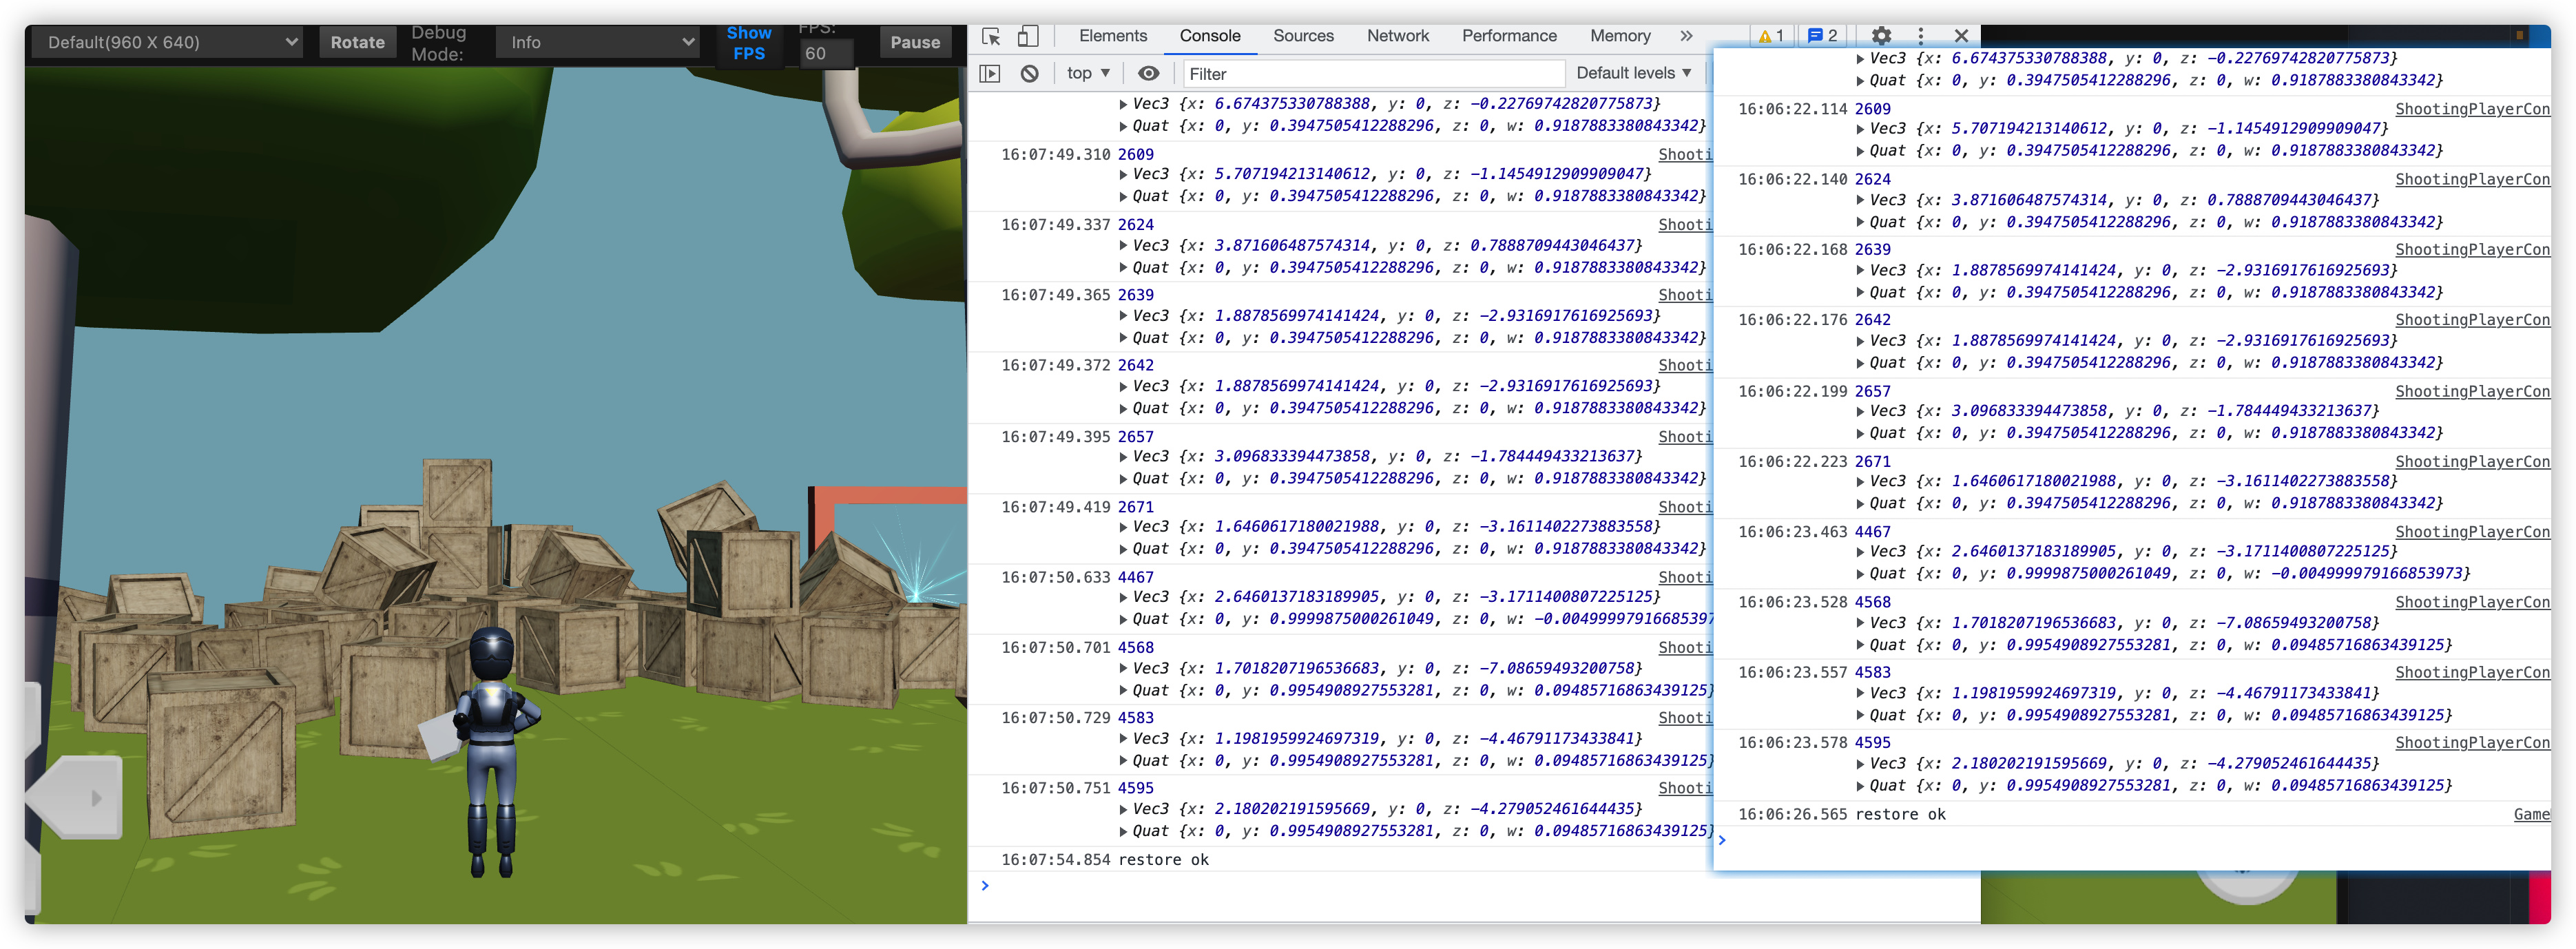
Task: Open the Debug Mode Info dropdown
Action: [x=597, y=42]
